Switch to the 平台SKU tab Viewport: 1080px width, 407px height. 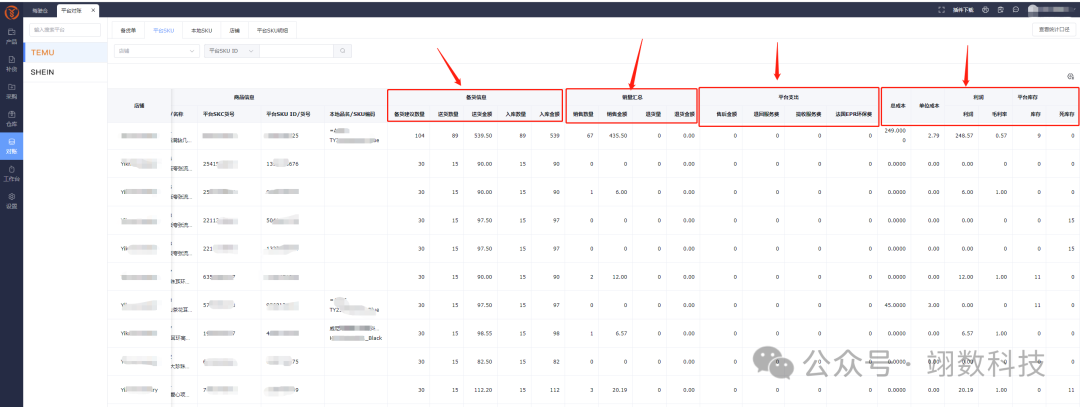163,30
